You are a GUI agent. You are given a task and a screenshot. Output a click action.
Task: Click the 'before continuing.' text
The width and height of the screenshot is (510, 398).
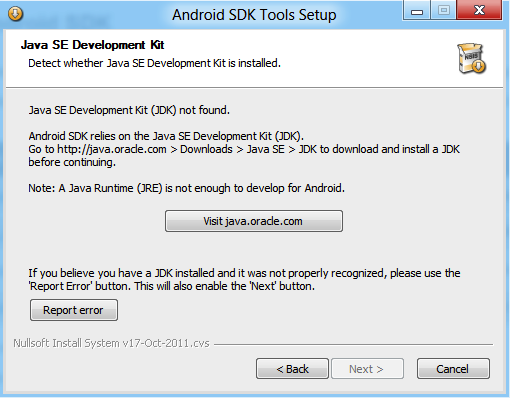point(72,162)
